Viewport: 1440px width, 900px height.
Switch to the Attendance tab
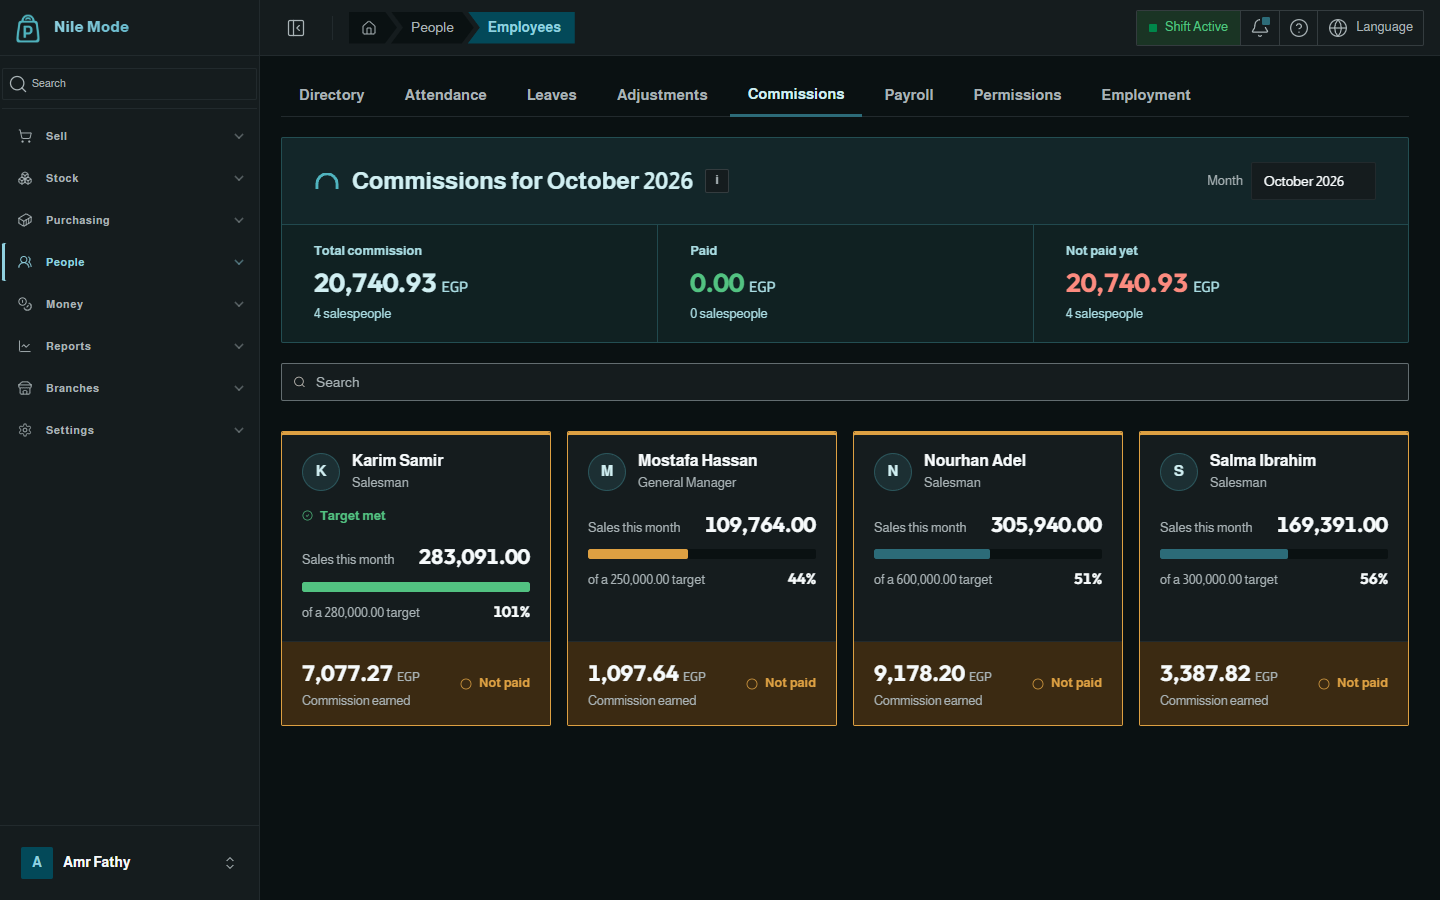[446, 95]
